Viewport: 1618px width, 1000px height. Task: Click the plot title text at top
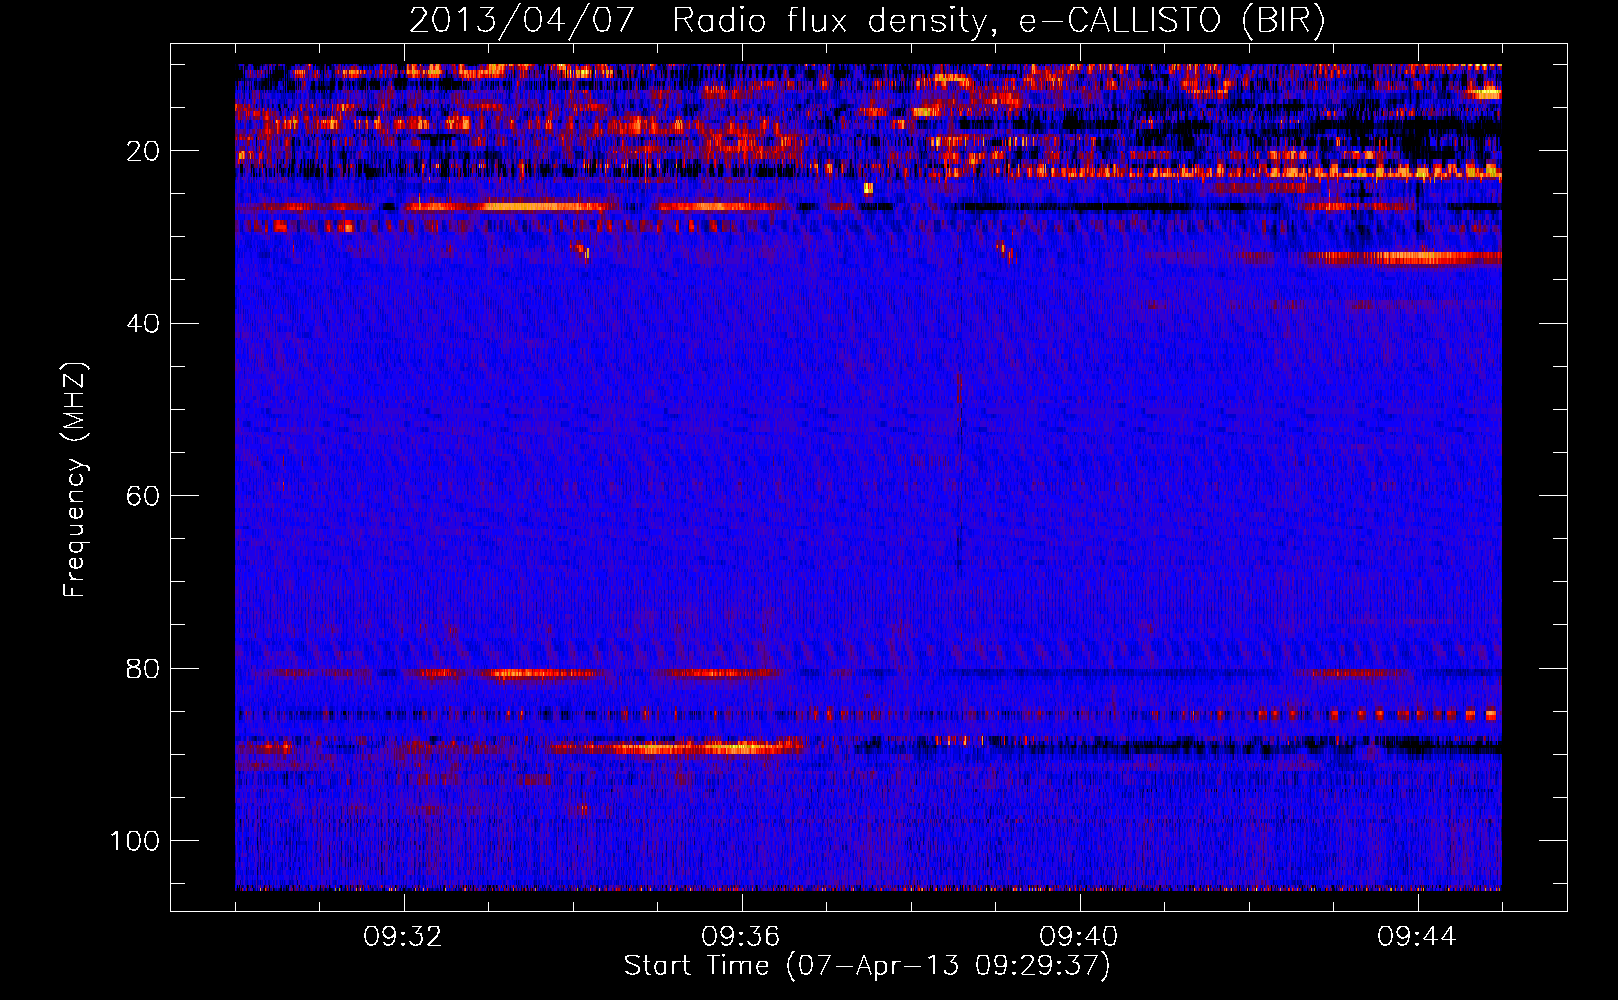(867, 21)
